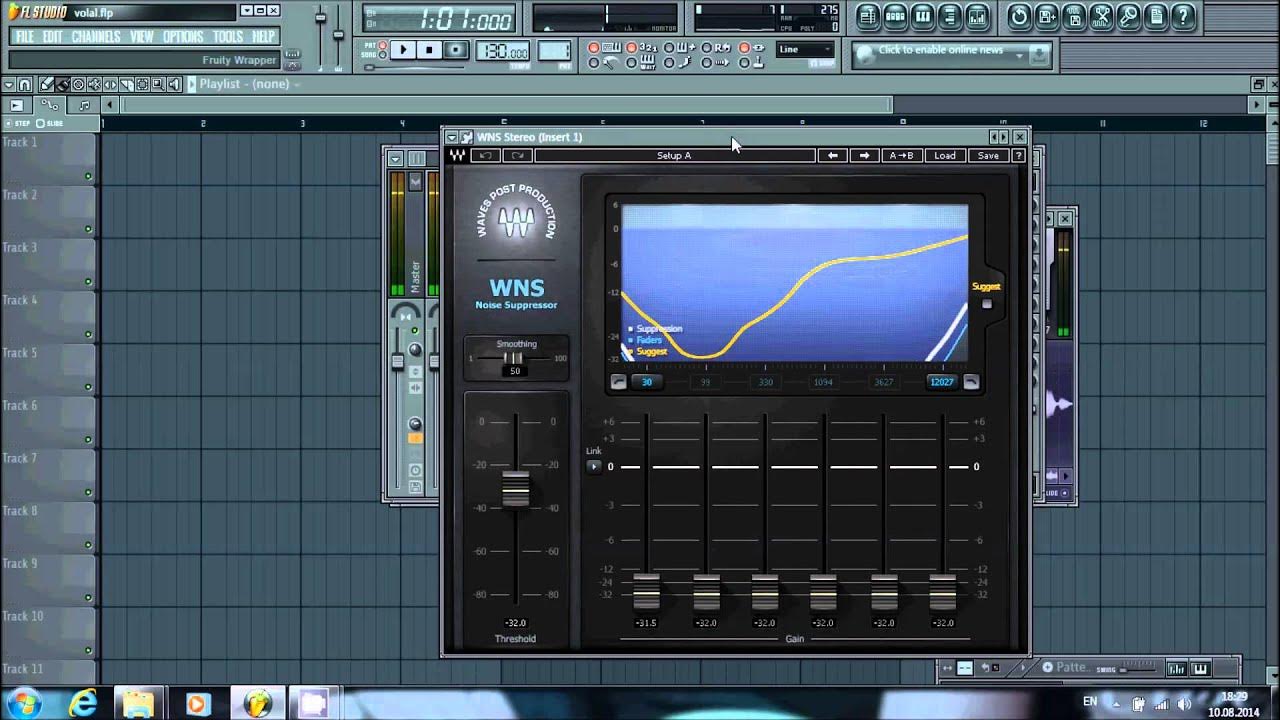This screenshot has height=720, width=1280.
Task: Open project info notepad icon
Action: 1156,16
